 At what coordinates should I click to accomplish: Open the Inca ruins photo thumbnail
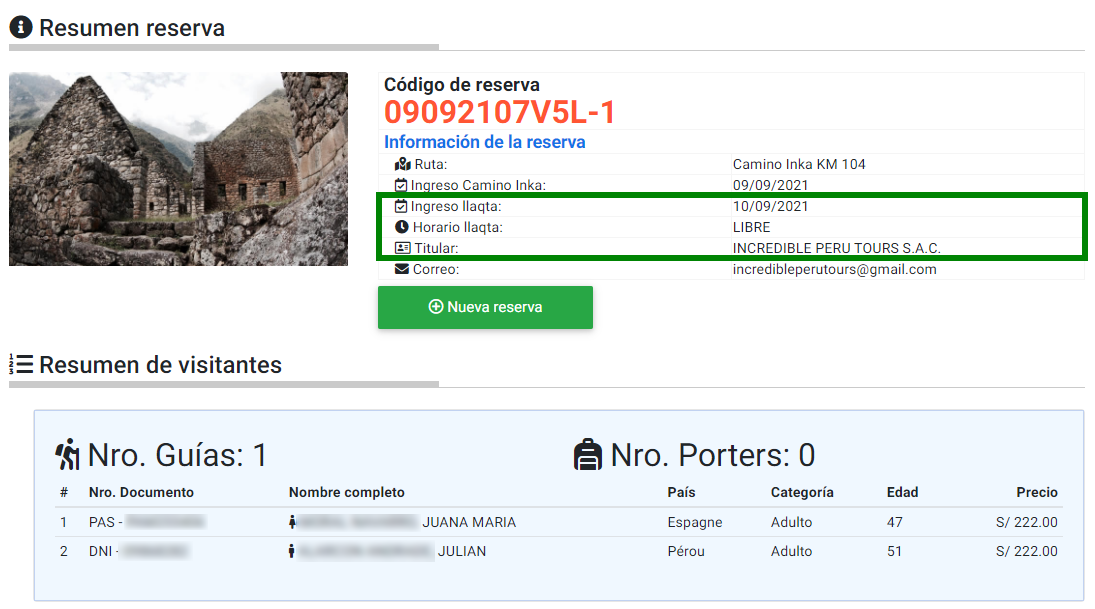178,169
